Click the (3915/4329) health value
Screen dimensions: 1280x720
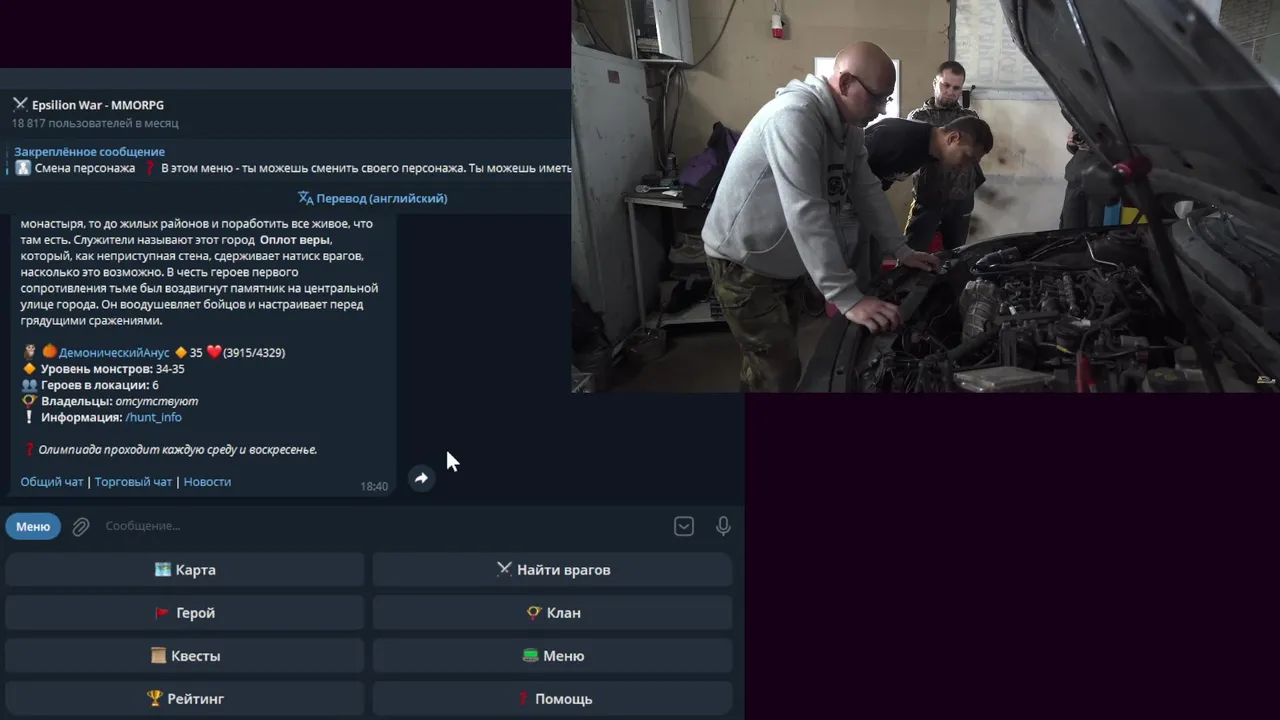(254, 353)
